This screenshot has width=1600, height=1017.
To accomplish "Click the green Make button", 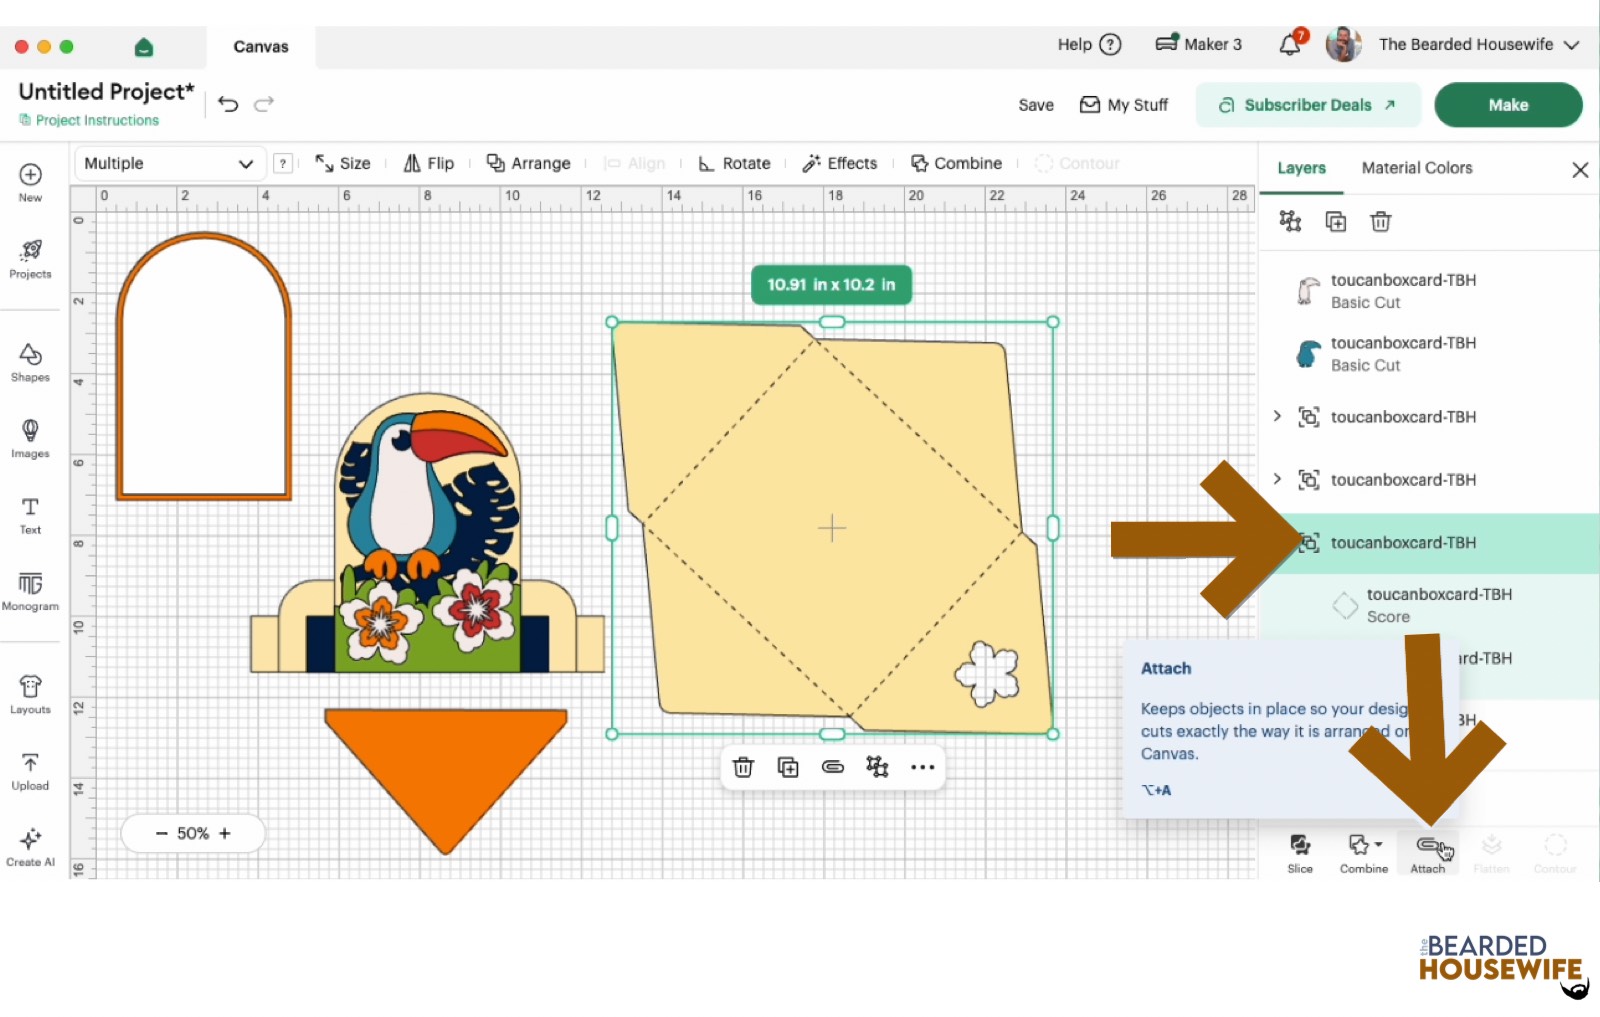I will [x=1508, y=105].
